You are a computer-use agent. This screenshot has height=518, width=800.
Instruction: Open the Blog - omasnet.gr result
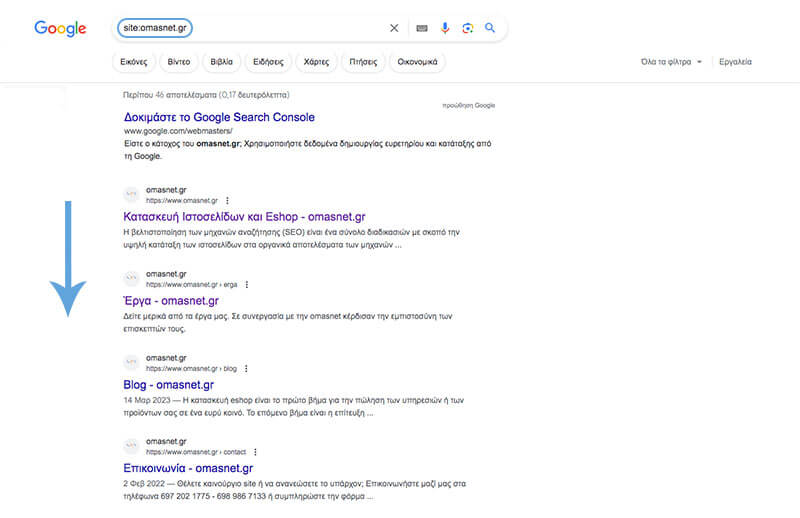point(169,385)
